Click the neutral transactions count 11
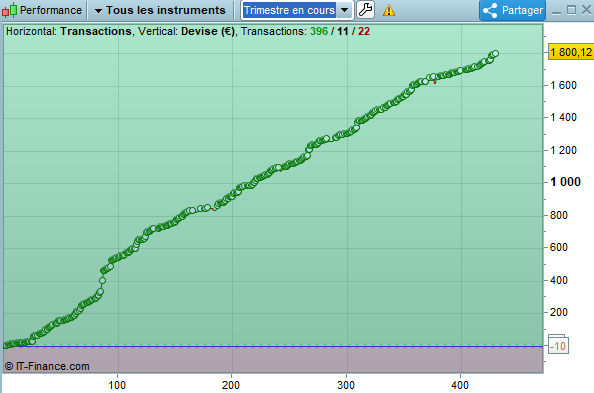Screen dimensions: 594x393 342,31
